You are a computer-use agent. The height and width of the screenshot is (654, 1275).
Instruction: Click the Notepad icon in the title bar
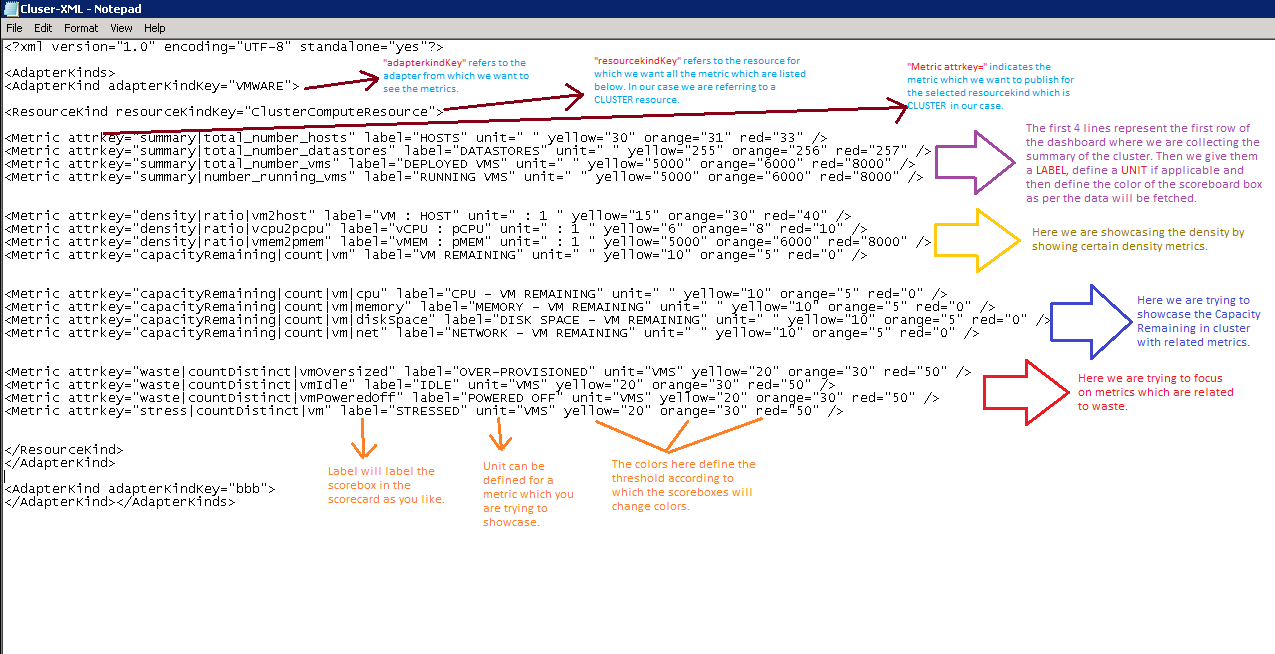coord(10,9)
